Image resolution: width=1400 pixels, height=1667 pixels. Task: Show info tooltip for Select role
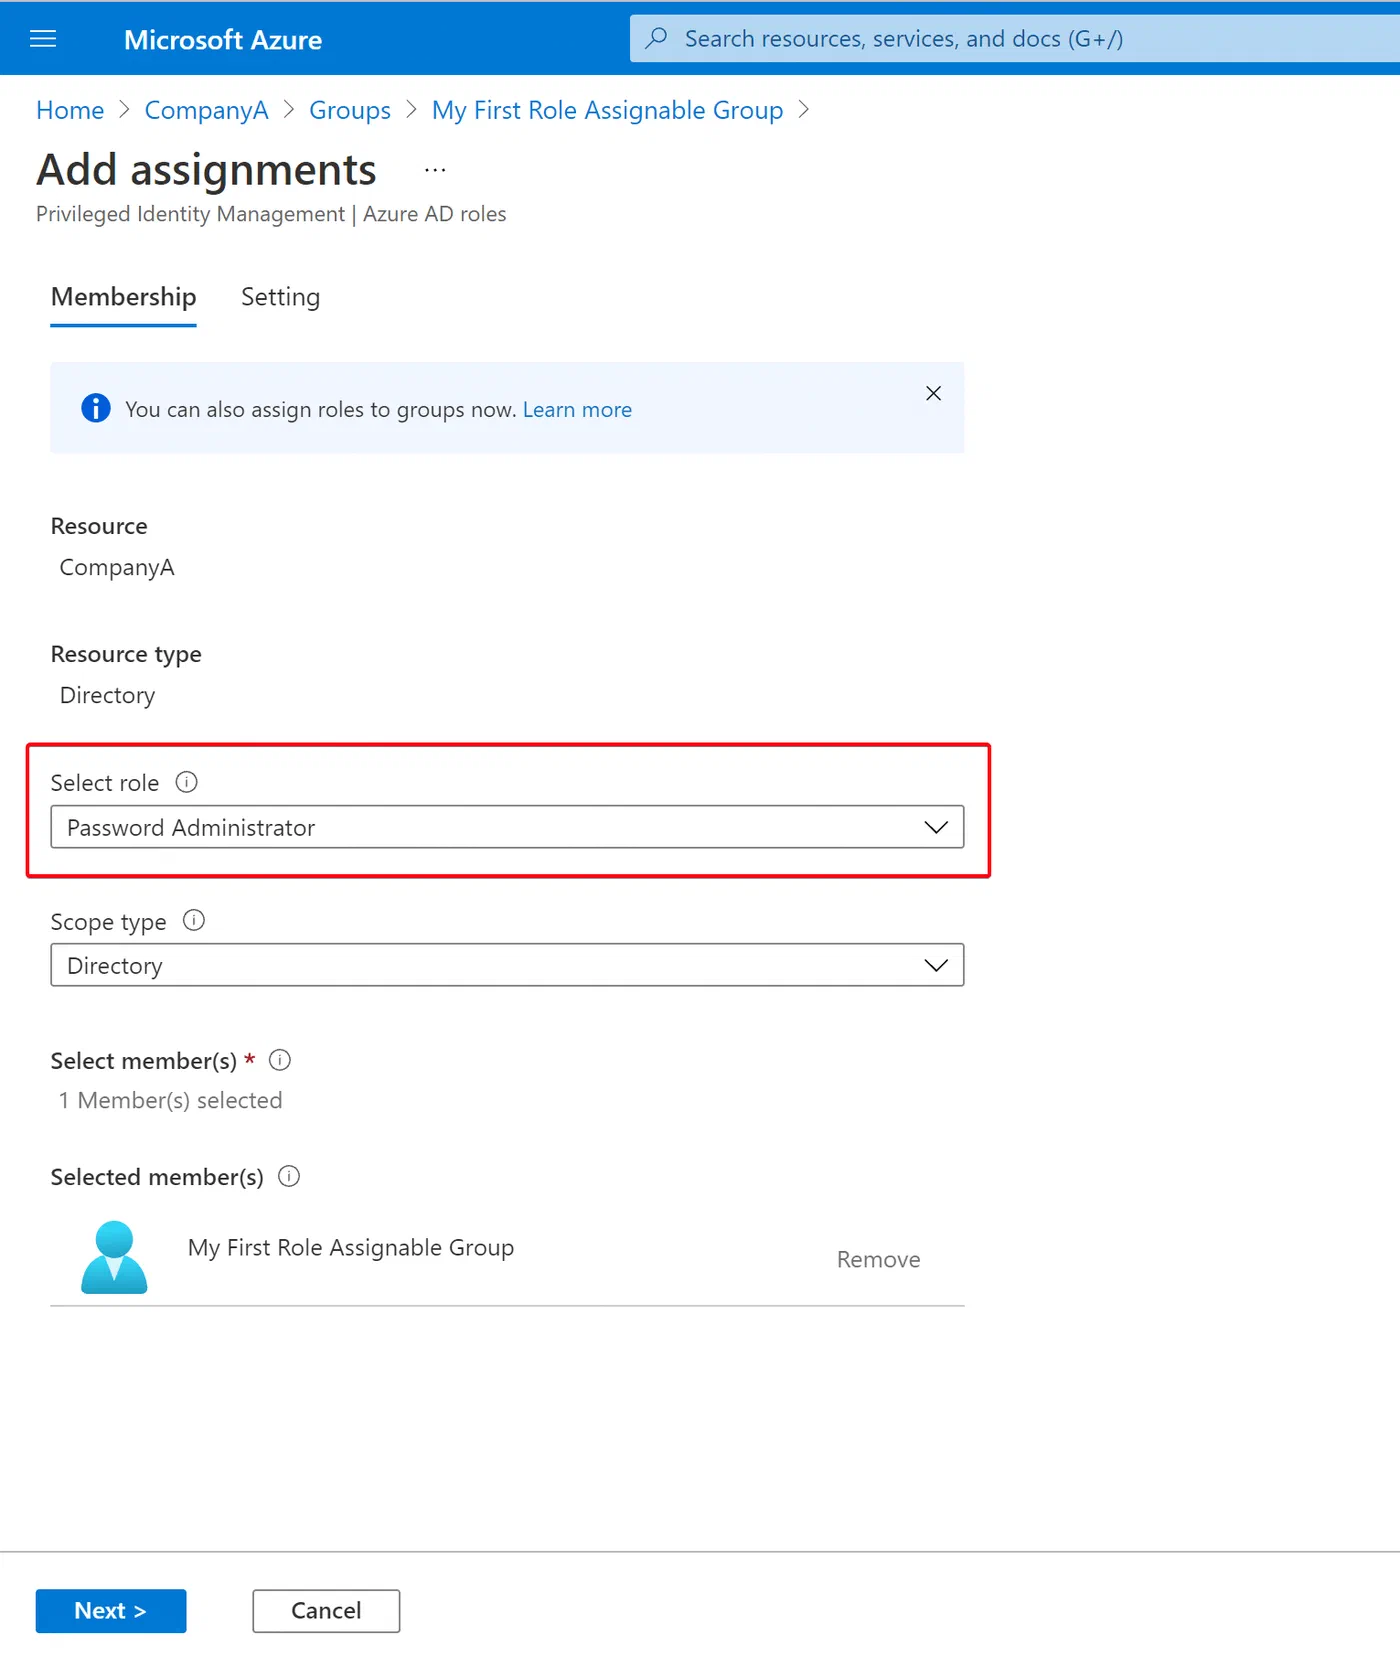coord(187,782)
